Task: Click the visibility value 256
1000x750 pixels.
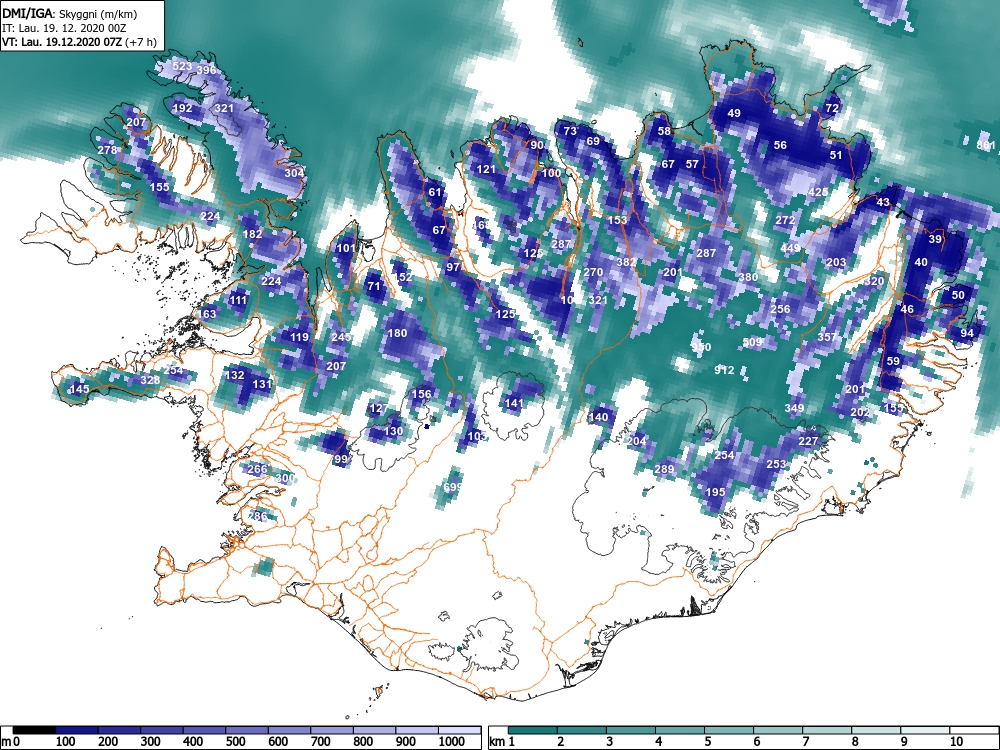Action: coord(780,309)
